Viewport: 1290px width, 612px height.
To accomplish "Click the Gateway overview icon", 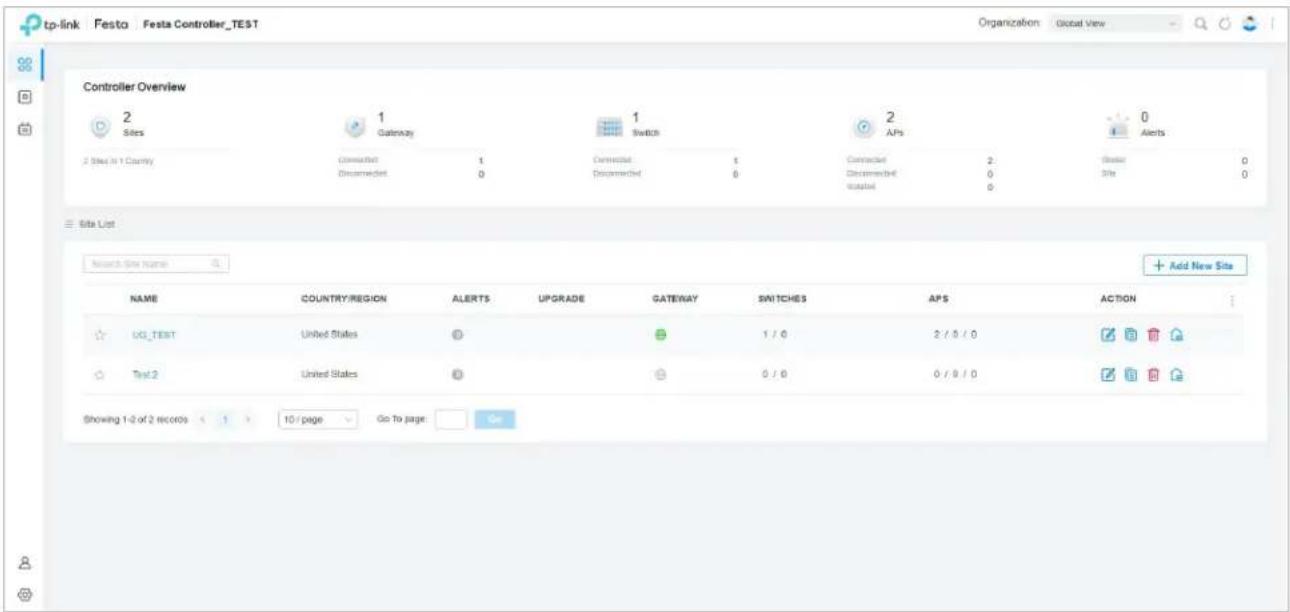I will pos(355,128).
